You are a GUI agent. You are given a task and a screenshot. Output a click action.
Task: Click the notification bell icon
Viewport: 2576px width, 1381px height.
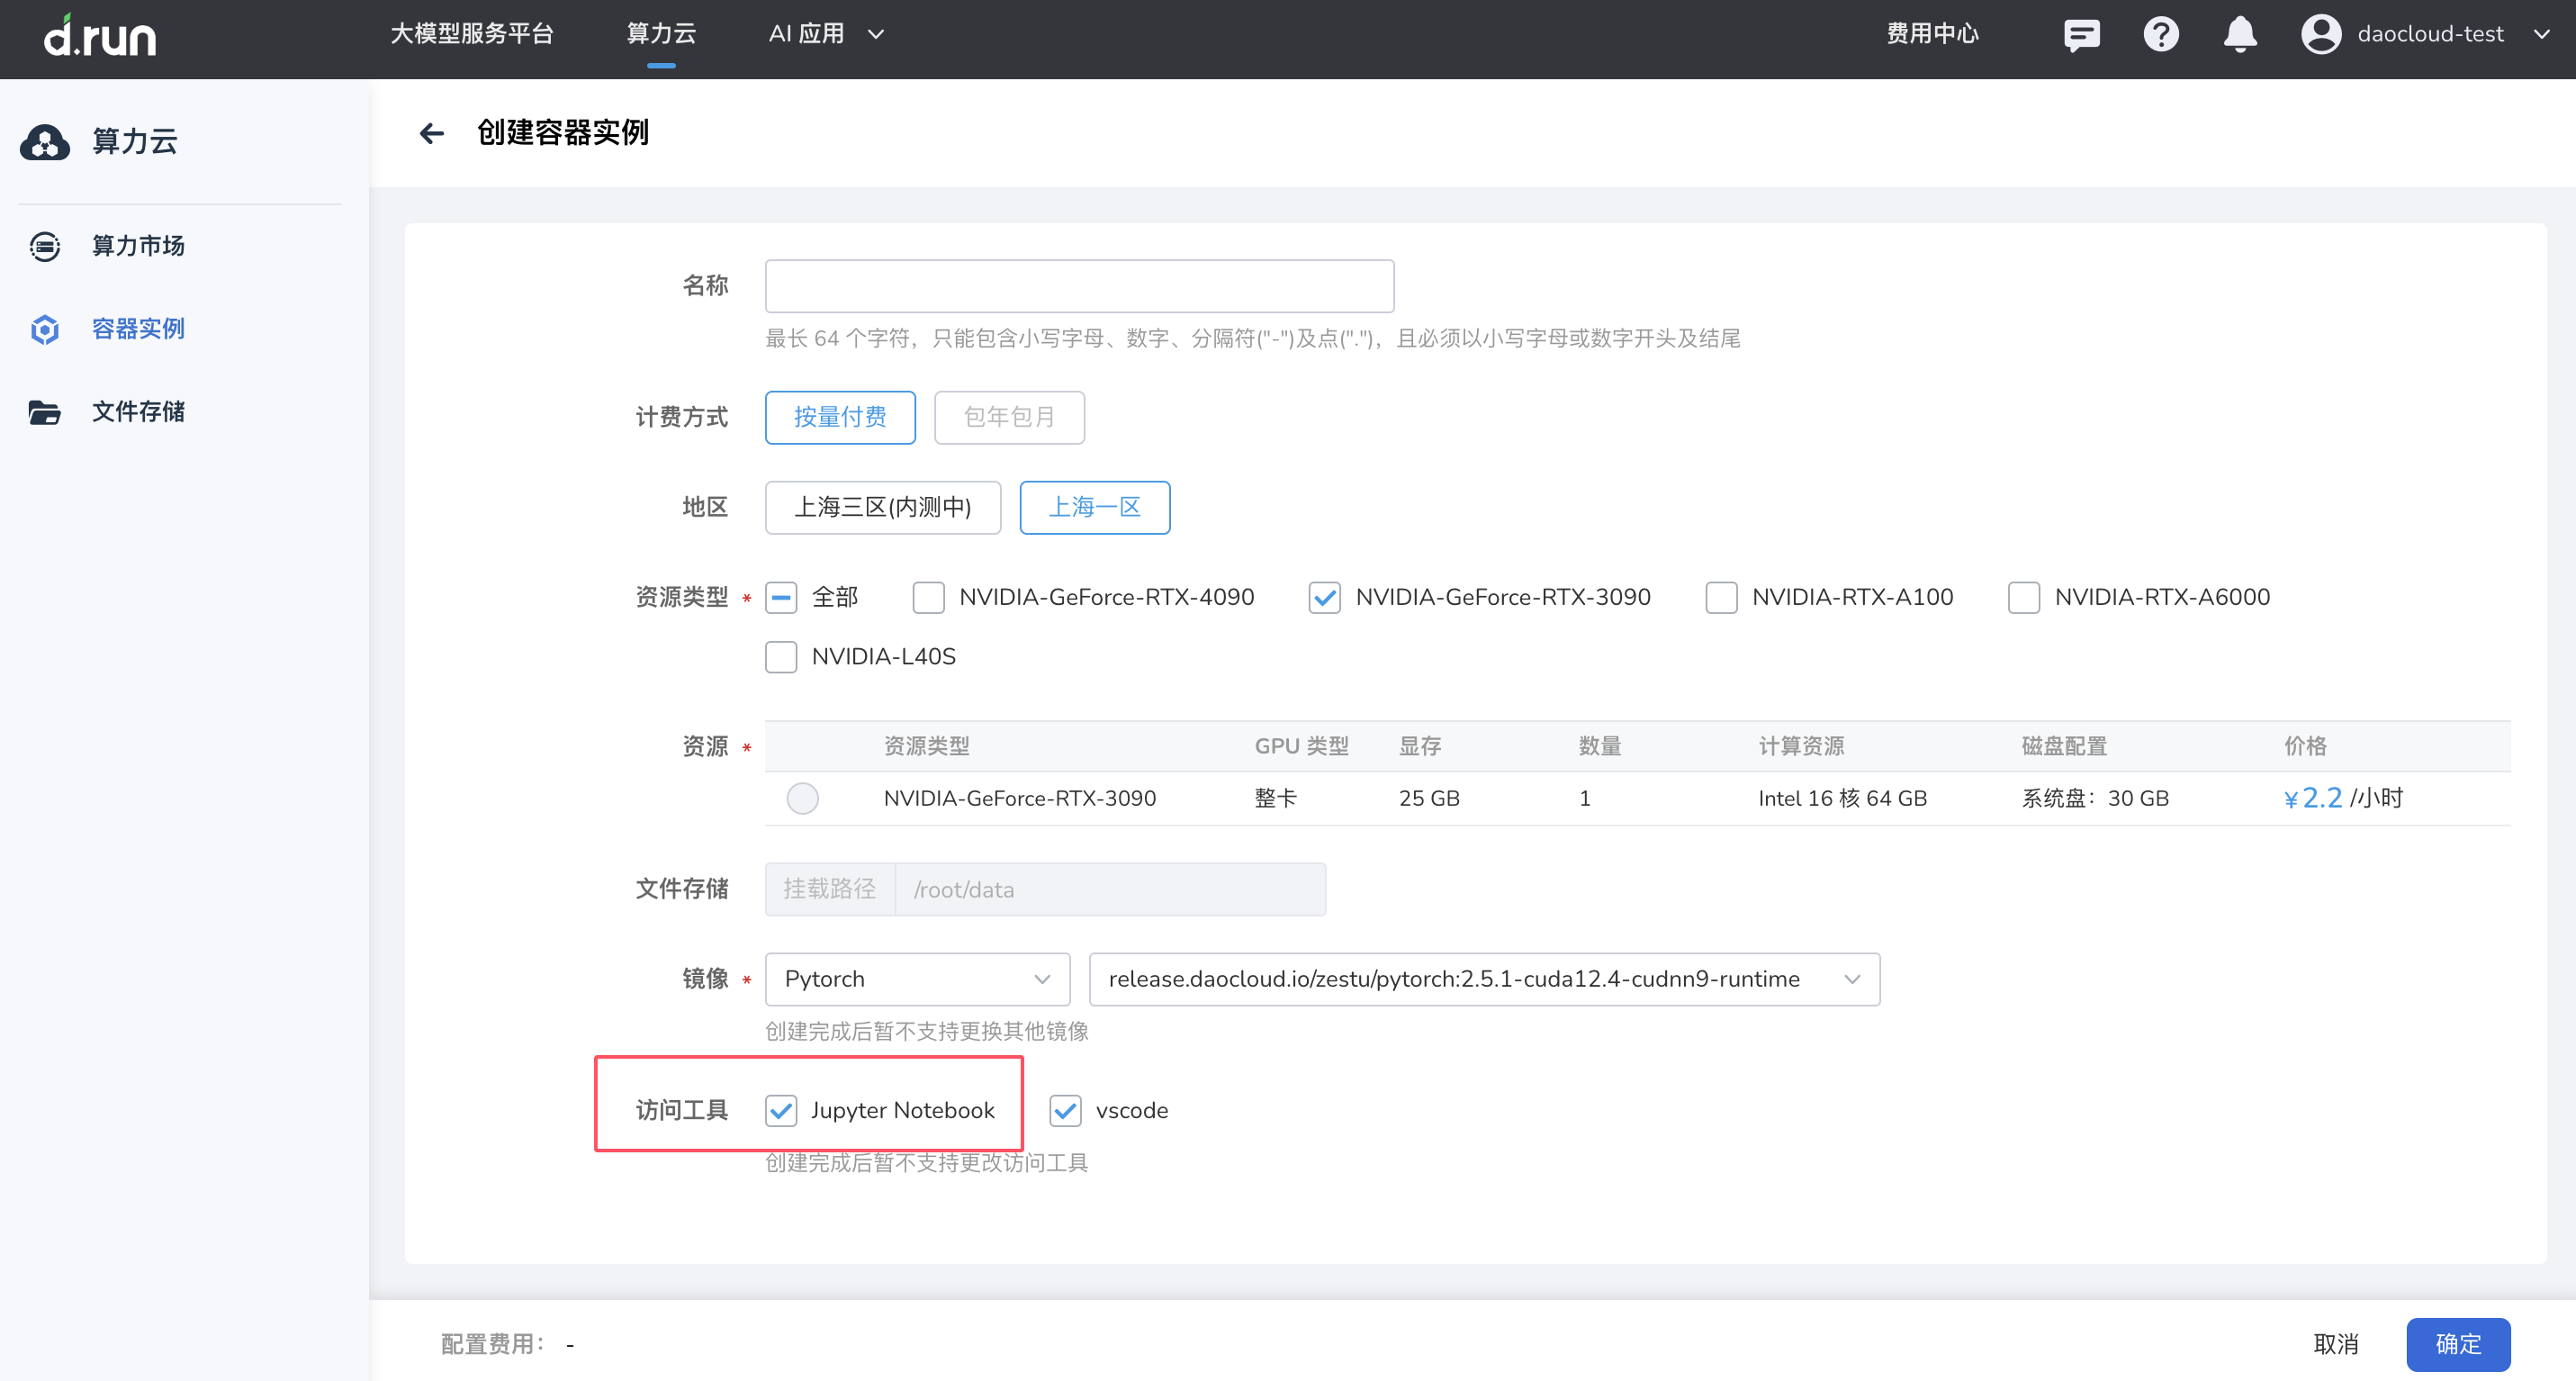2235,34
